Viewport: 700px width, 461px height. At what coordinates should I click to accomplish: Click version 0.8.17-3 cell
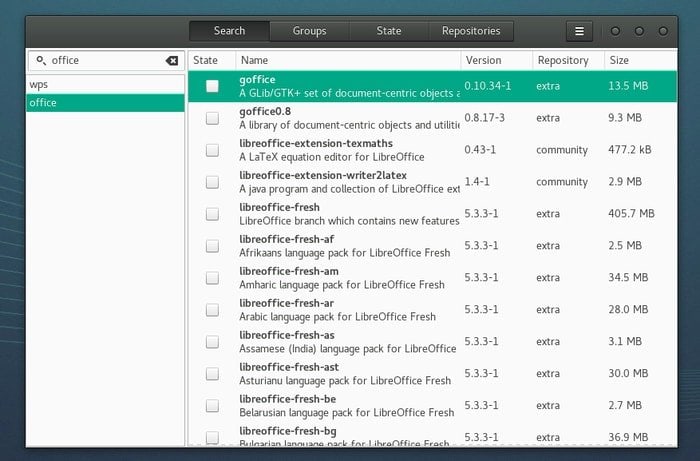coord(484,118)
